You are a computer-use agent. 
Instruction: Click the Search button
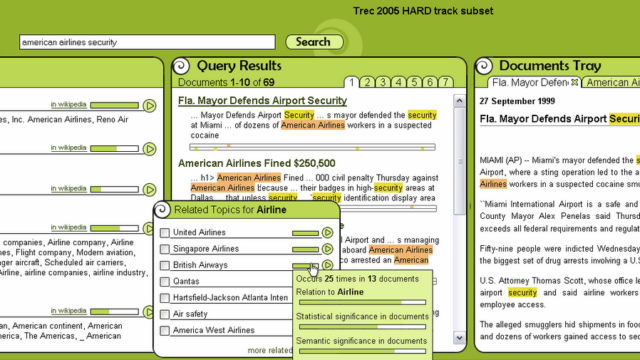[x=314, y=42]
